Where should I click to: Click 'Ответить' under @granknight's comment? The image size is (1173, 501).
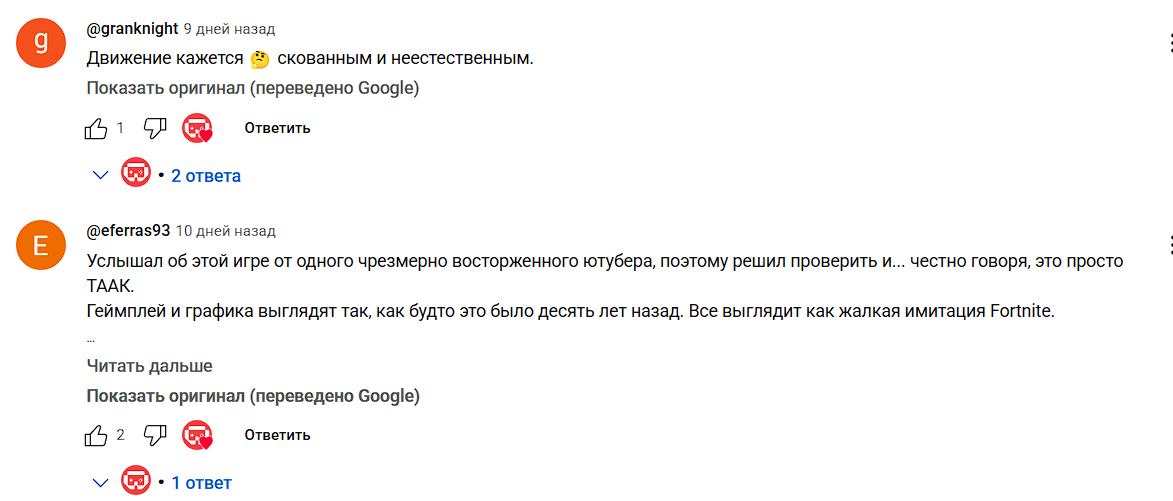click(x=277, y=129)
